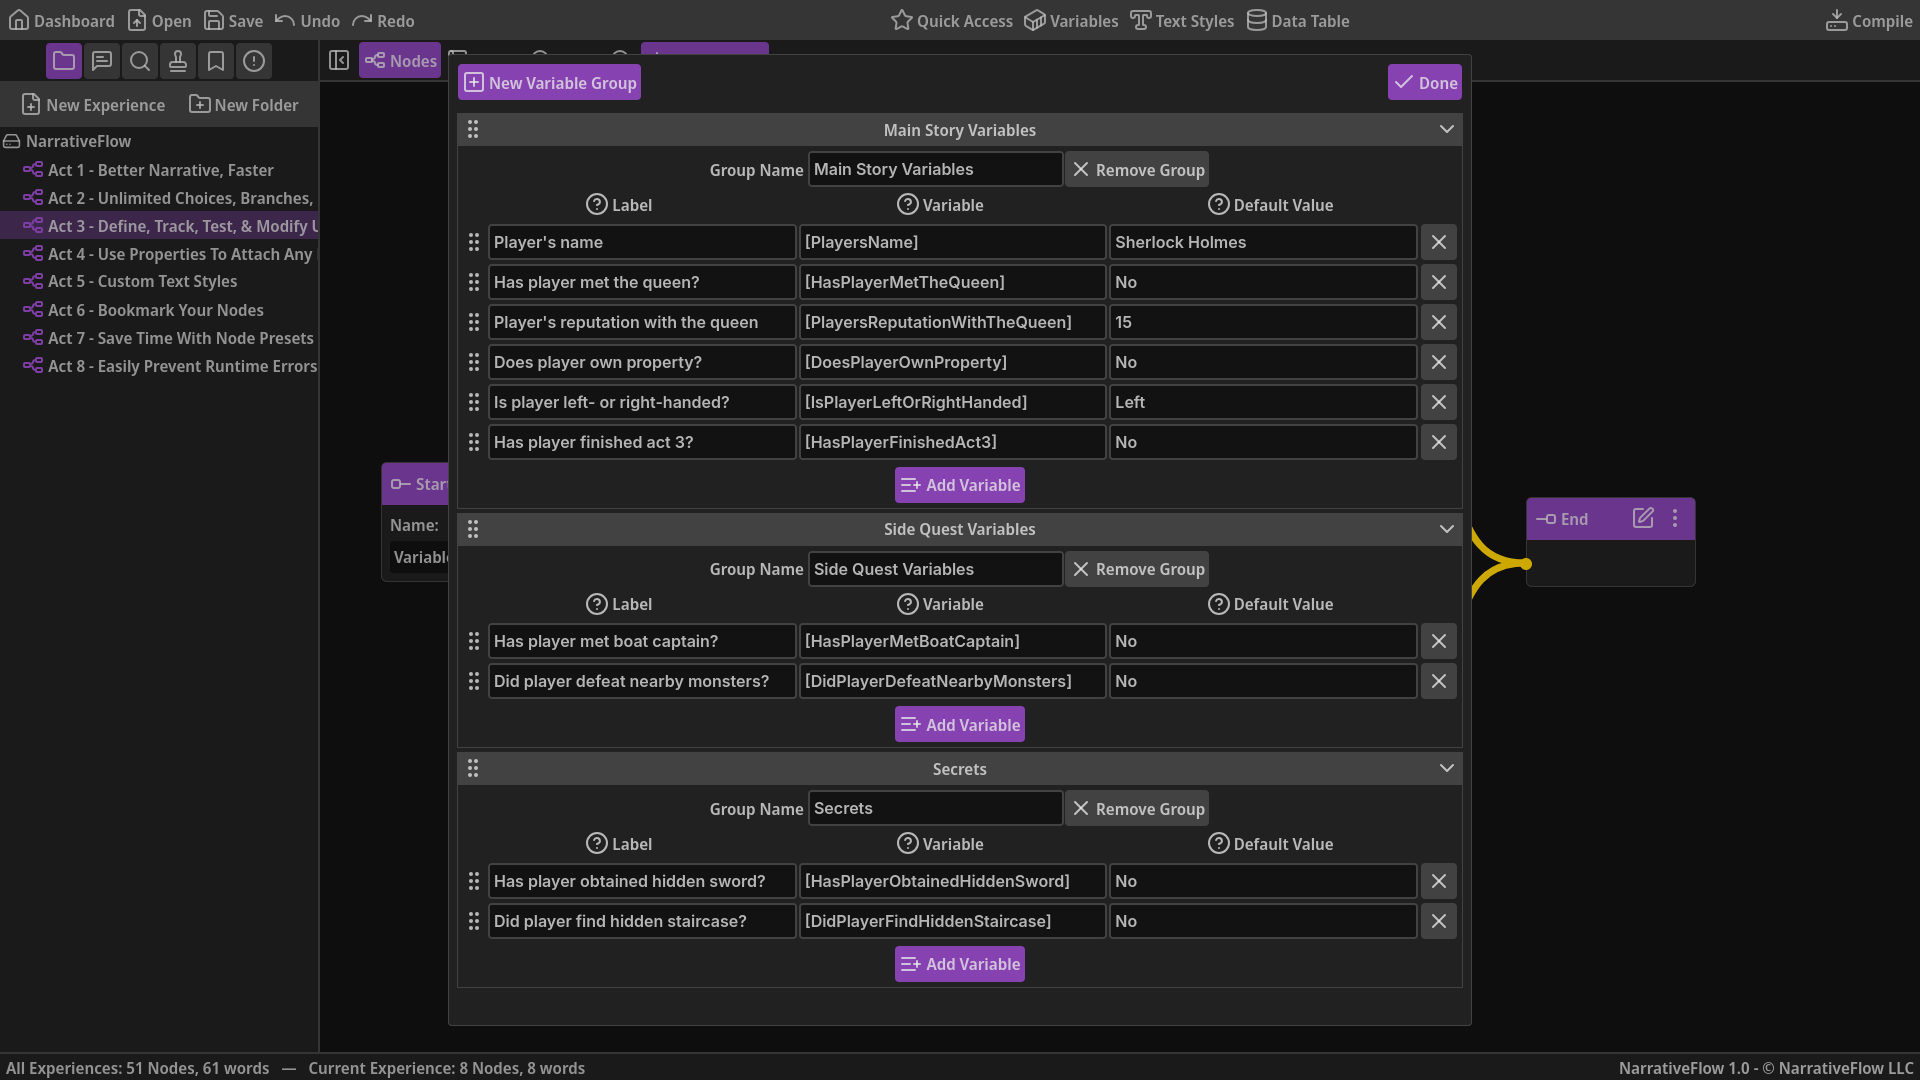Click Compile in top right

(1869, 20)
